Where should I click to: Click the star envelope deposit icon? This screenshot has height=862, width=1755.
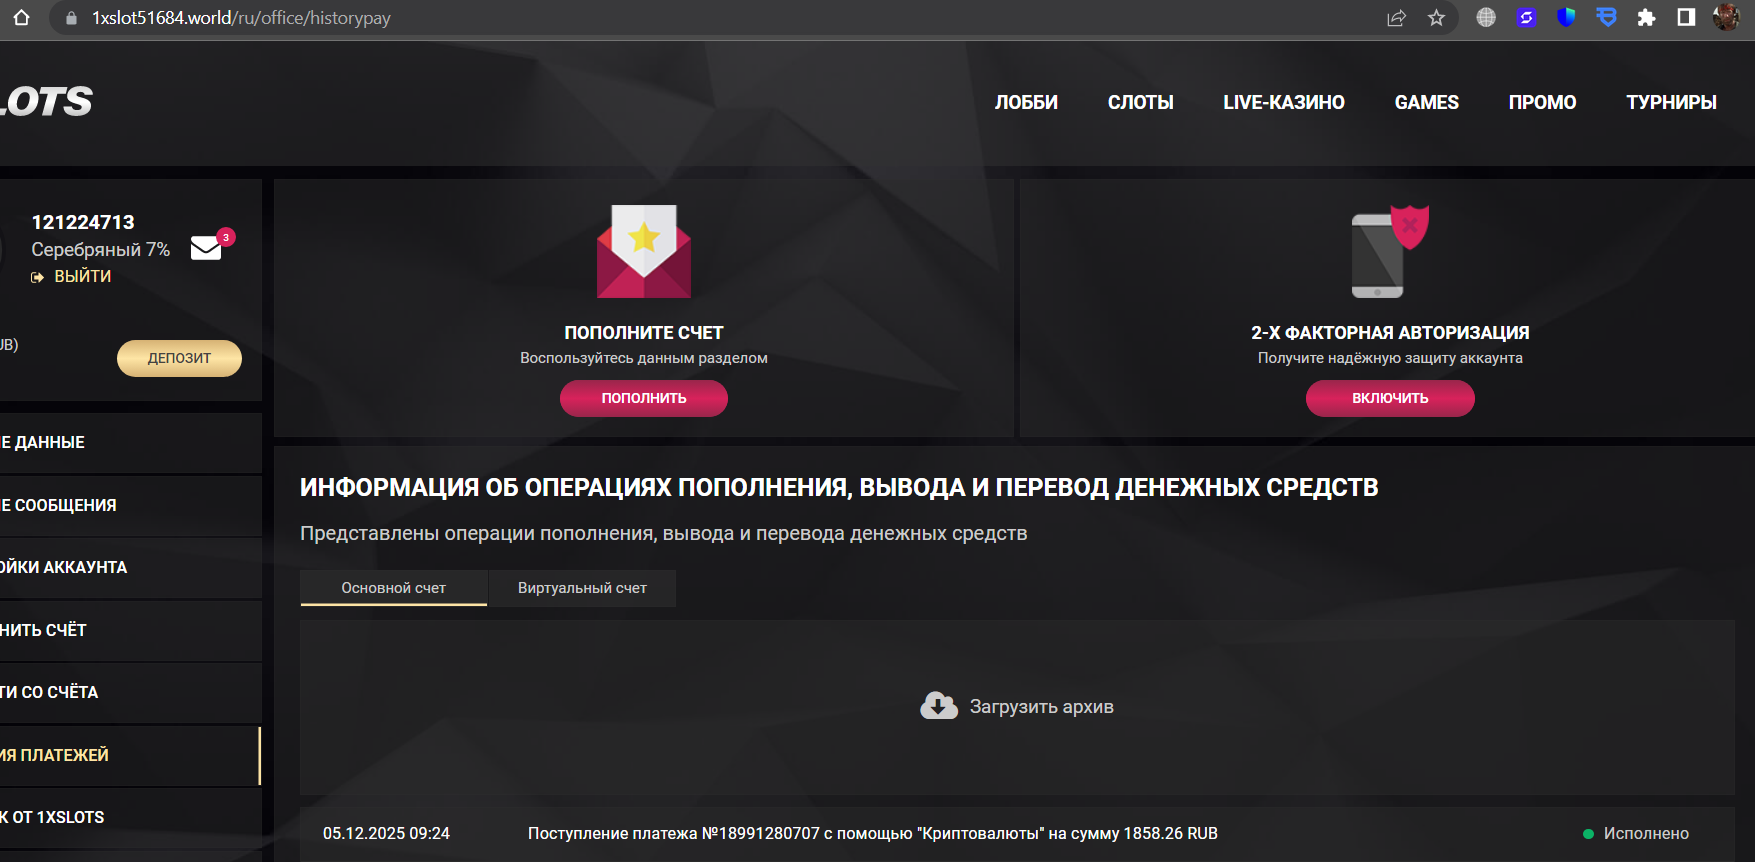coord(644,251)
